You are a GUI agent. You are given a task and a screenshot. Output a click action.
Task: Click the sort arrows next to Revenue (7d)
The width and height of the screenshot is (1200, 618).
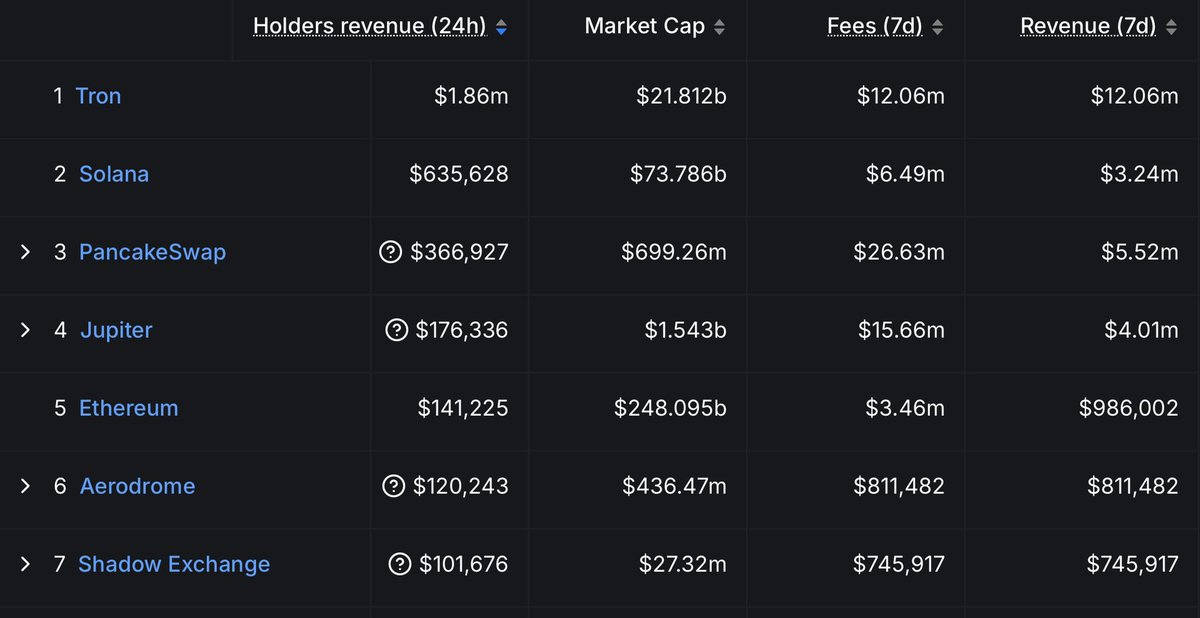click(x=1171, y=27)
